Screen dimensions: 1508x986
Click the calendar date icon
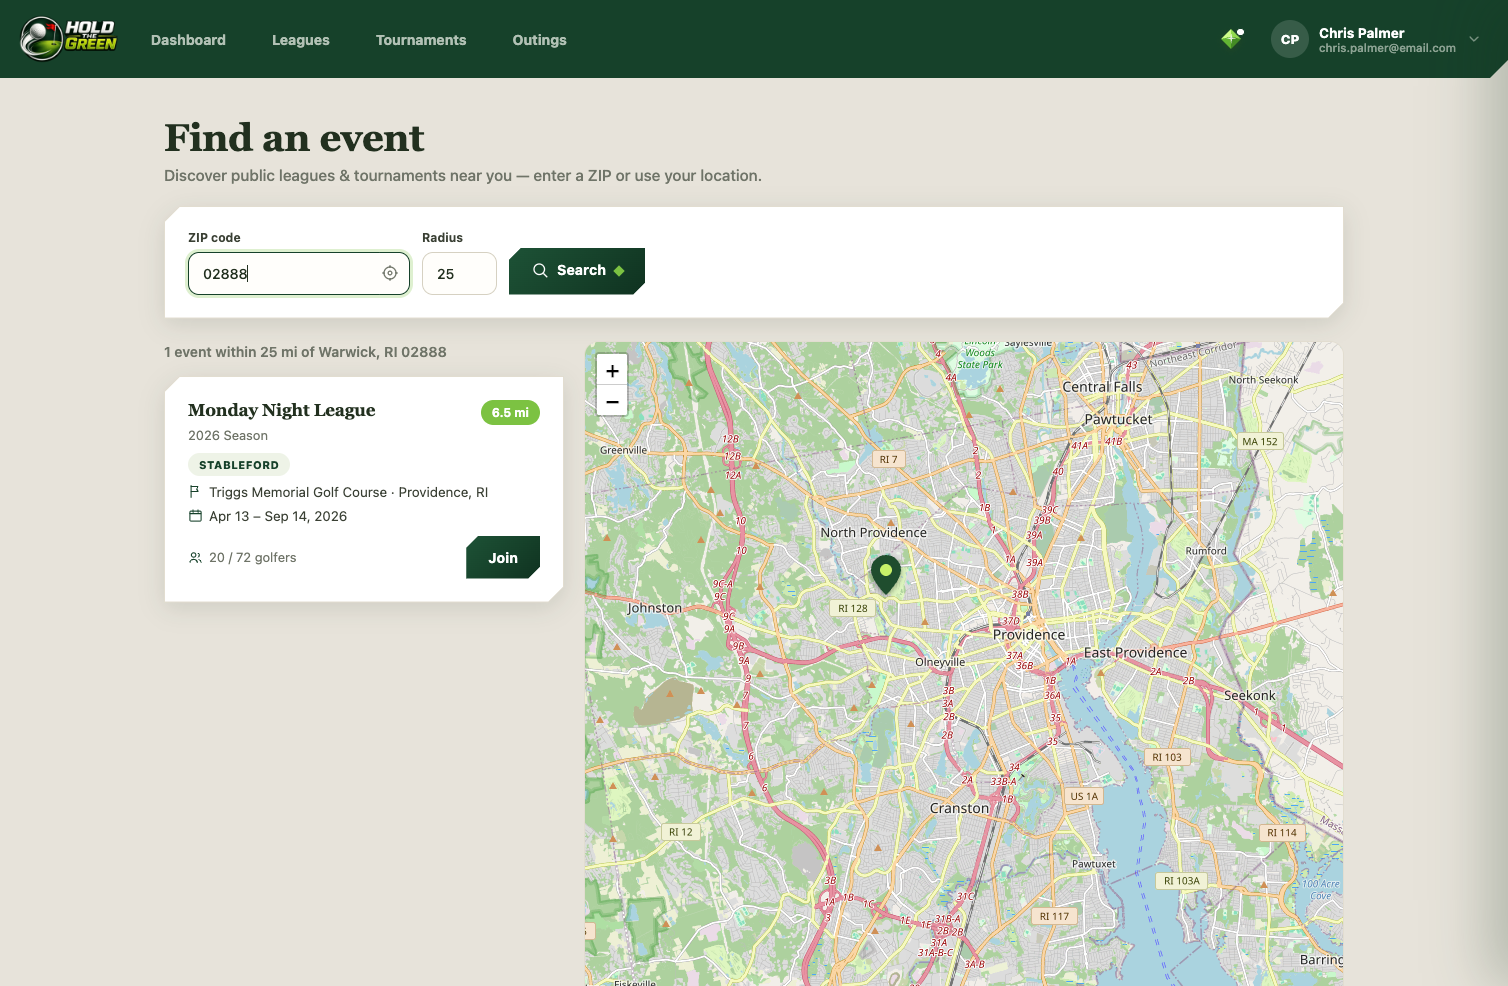pyautogui.click(x=195, y=516)
